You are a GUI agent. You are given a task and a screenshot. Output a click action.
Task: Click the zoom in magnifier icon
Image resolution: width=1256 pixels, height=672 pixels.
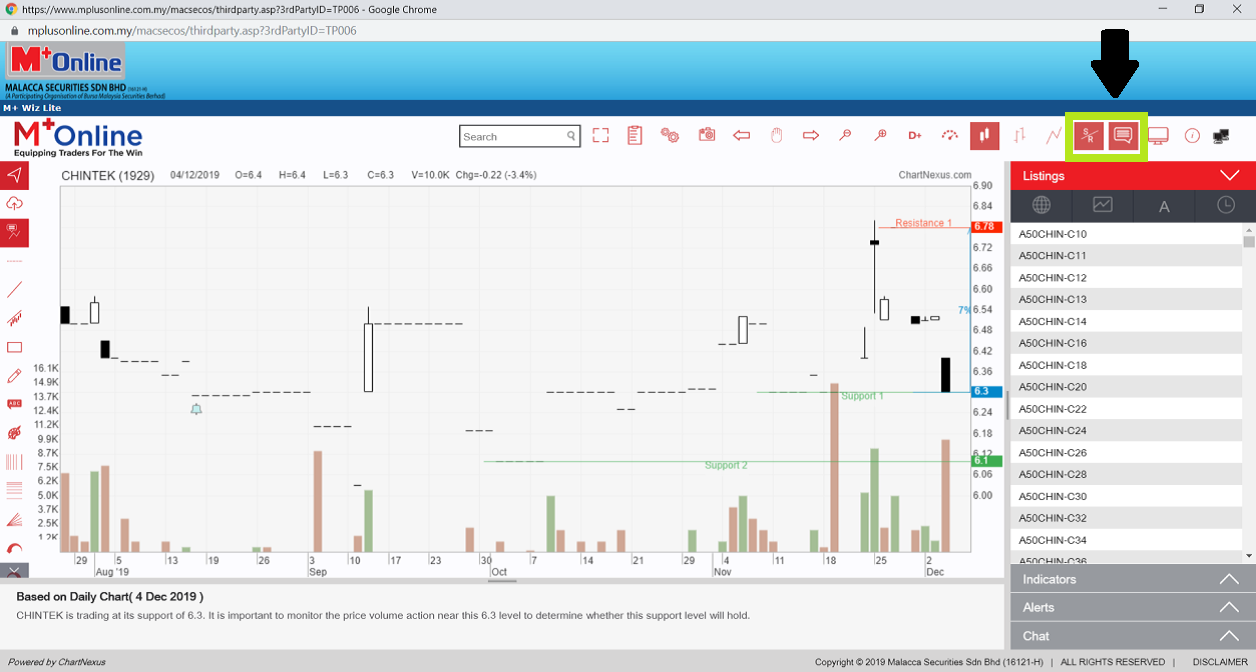pos(880,136)
